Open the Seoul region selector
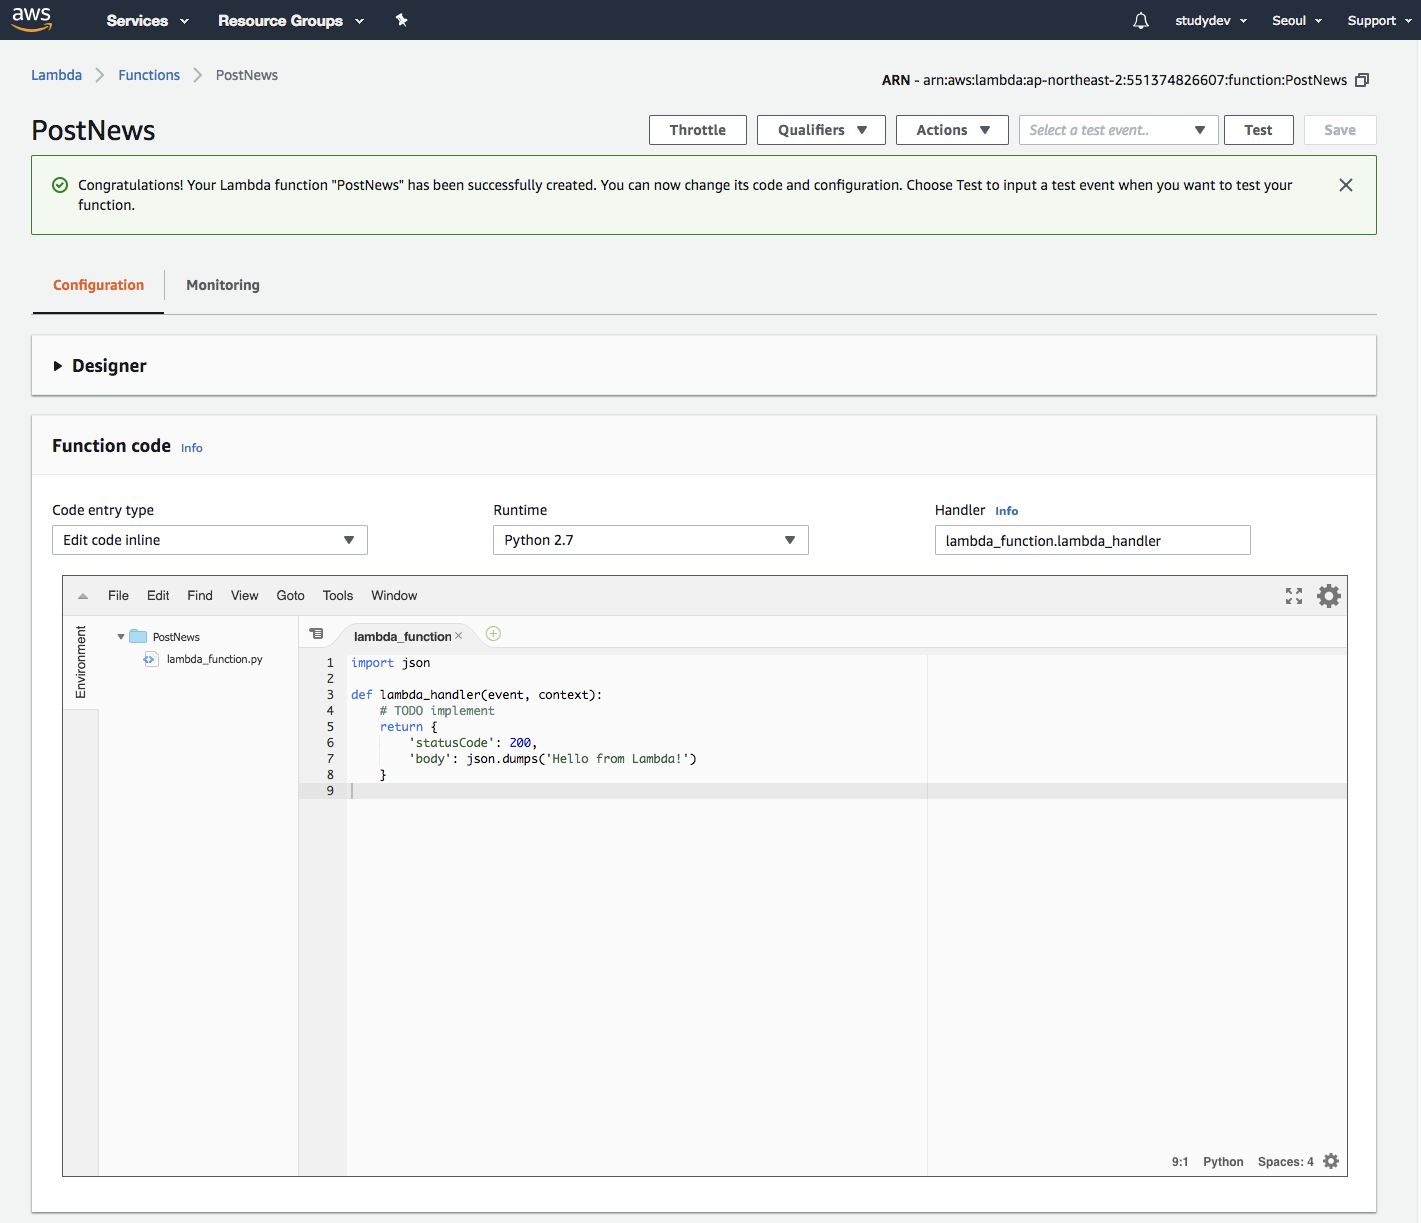The width and height of the screenshot is (1421, 1223). point(1297,20)
